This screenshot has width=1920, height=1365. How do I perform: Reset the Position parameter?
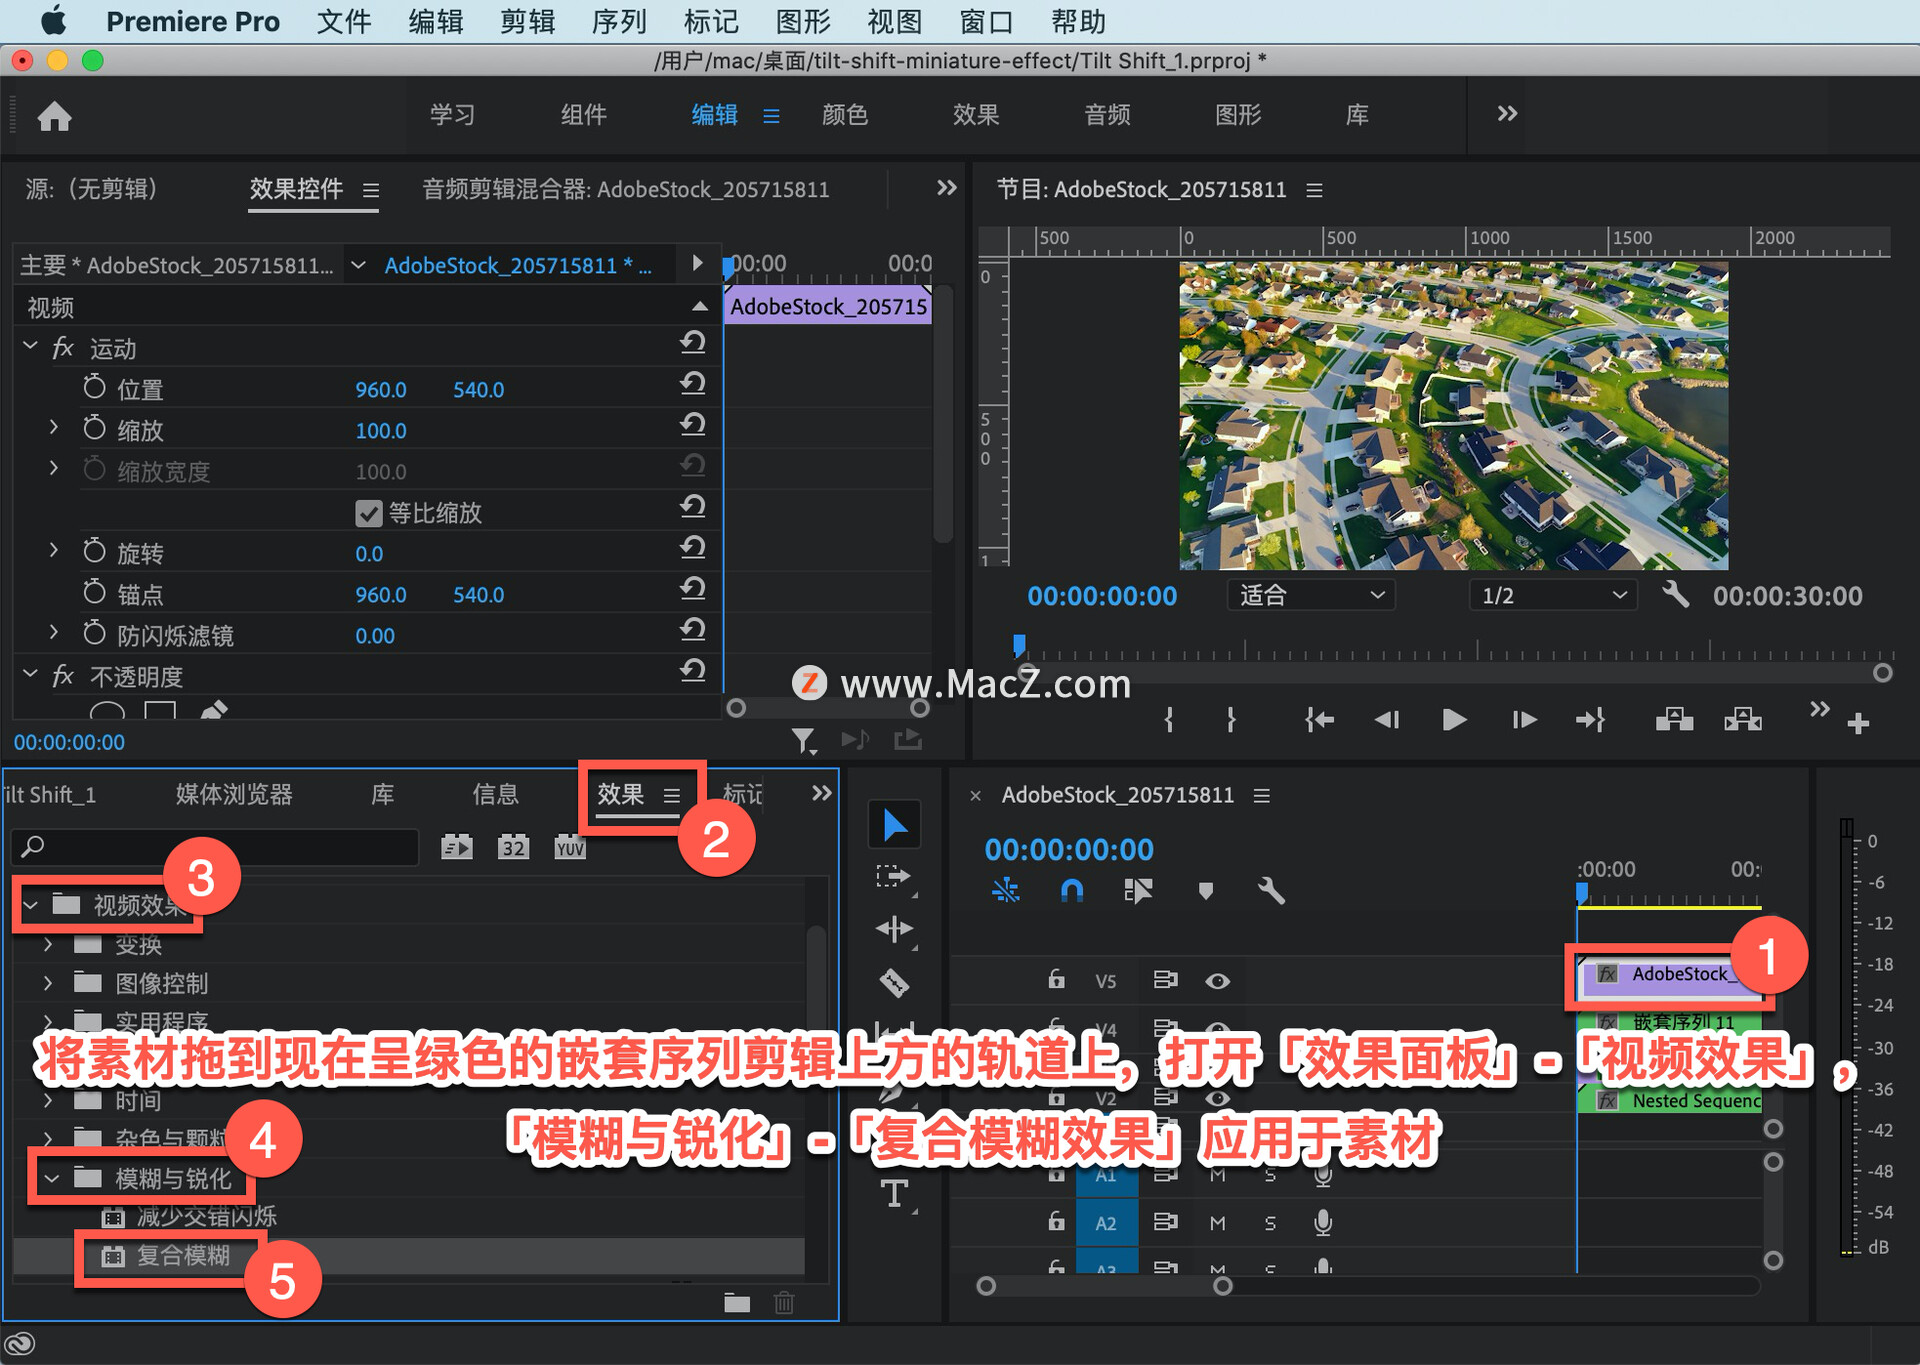(x=693, y=383)
